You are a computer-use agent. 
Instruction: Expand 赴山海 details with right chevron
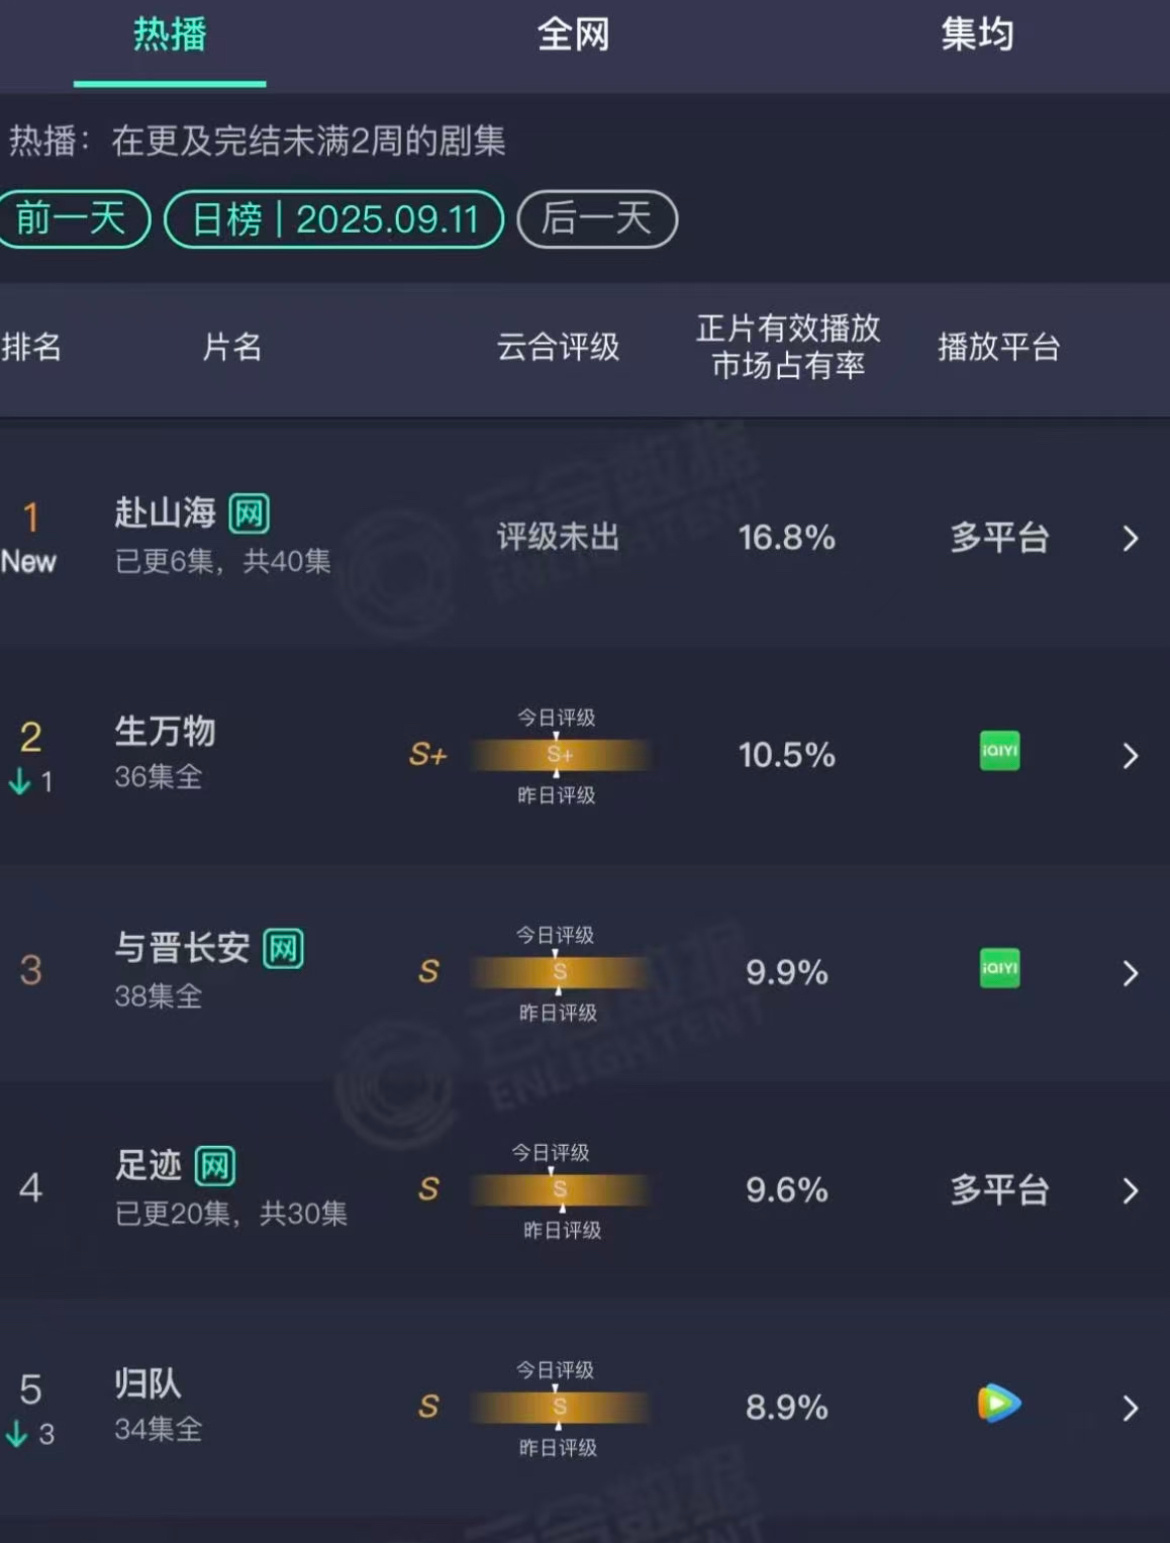click(1130, 539)
